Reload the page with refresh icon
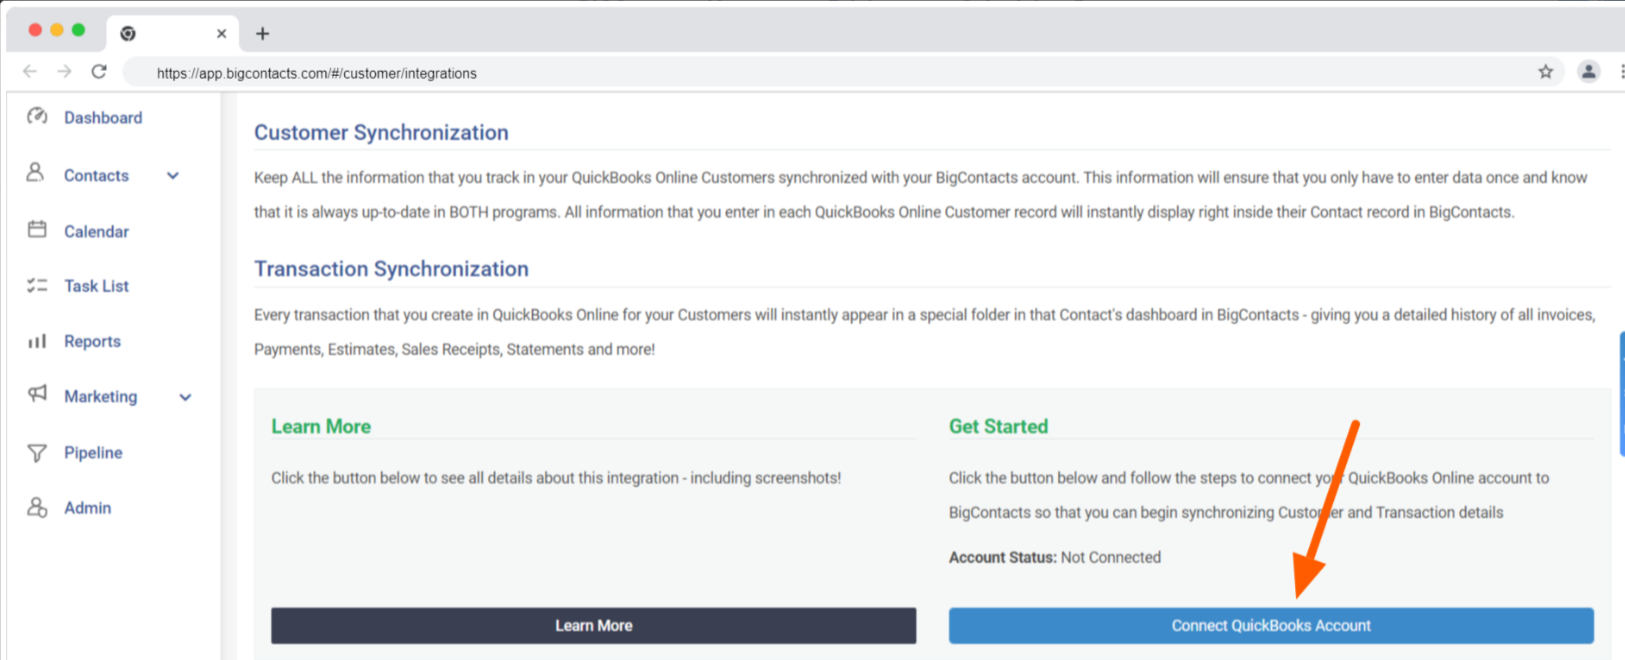1625x660 pixels. [99, 71]
